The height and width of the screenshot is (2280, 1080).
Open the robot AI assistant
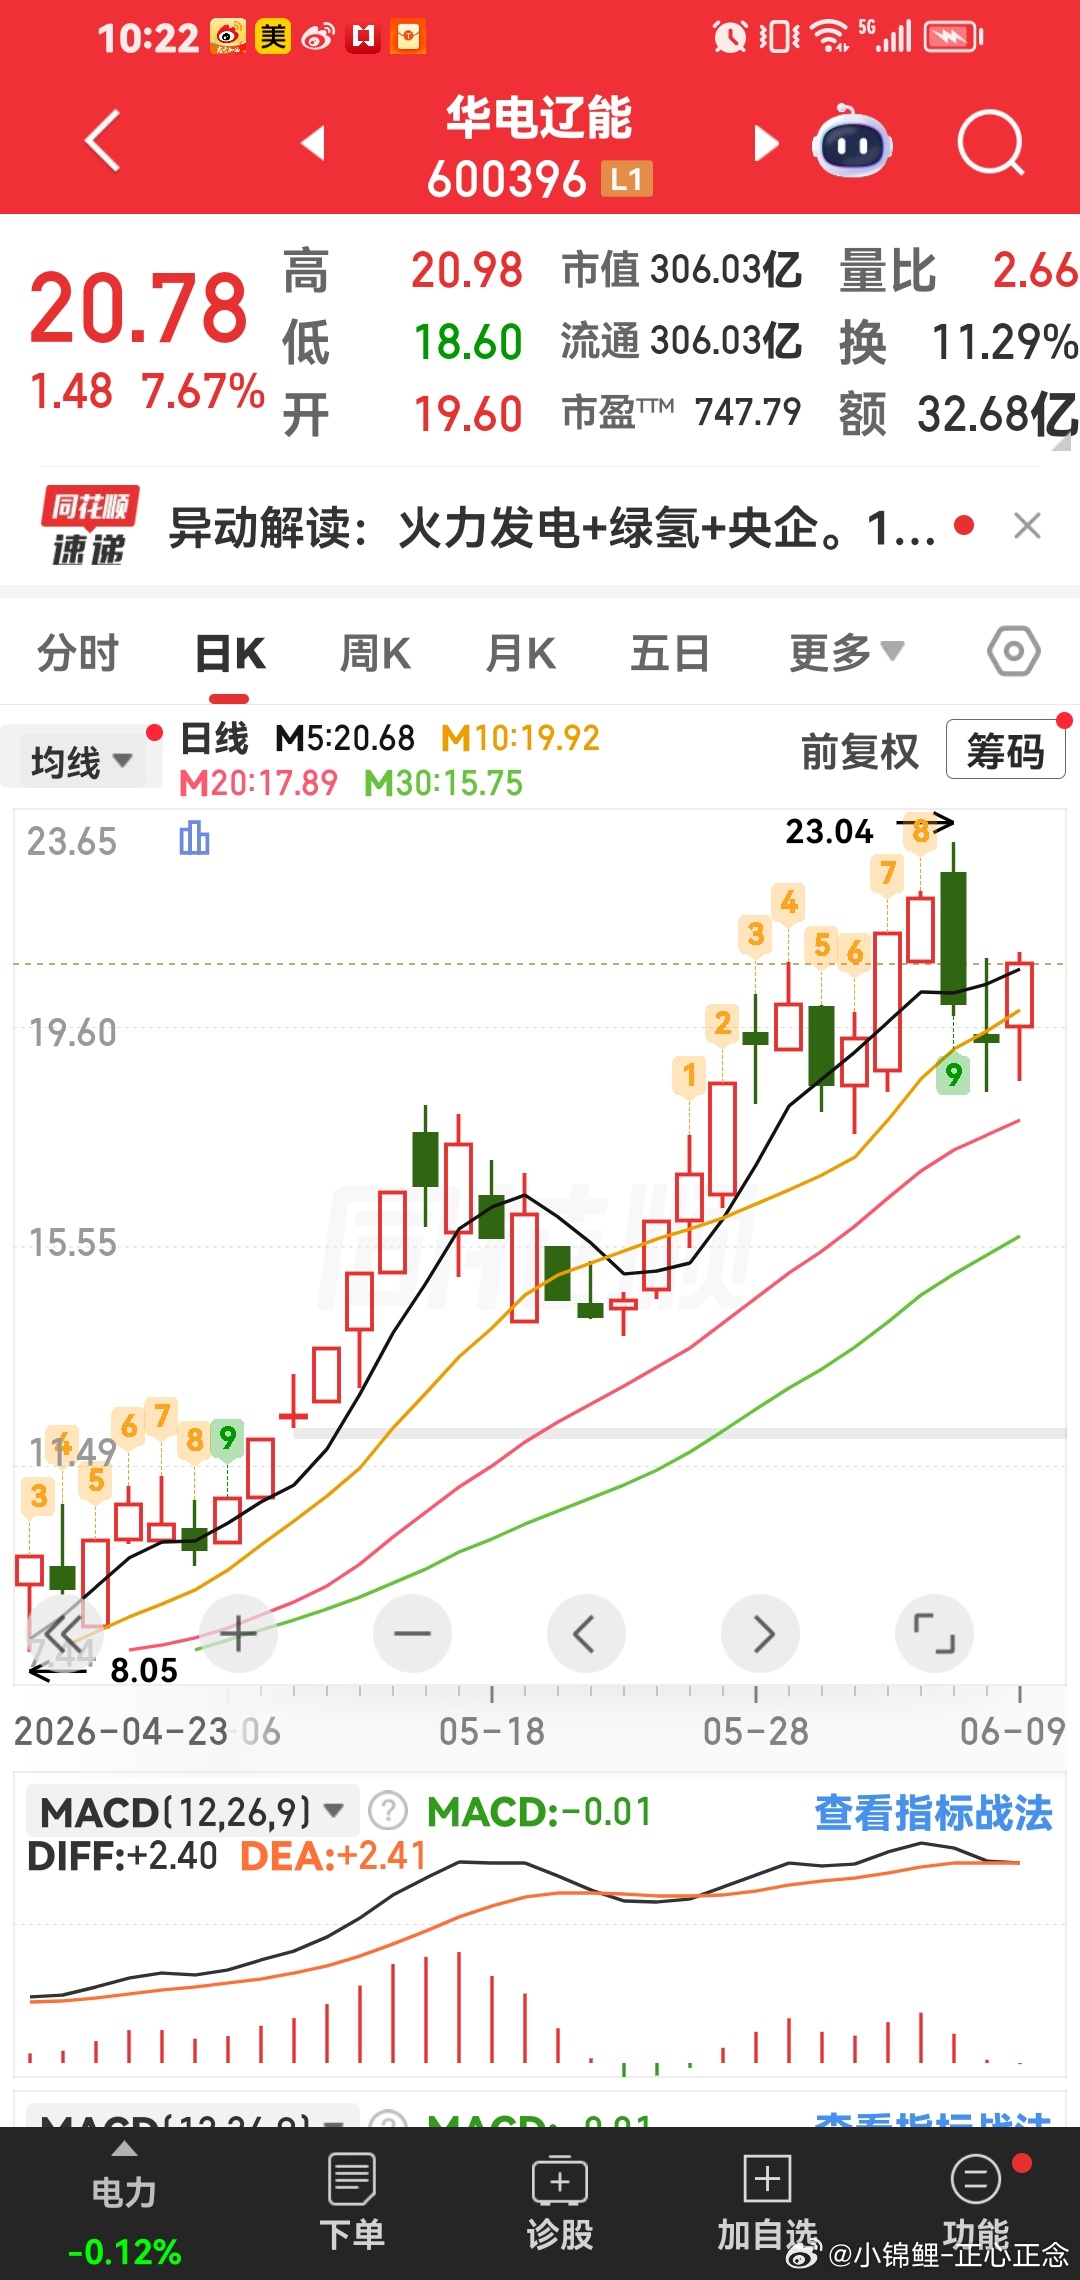tap(851, 142)
